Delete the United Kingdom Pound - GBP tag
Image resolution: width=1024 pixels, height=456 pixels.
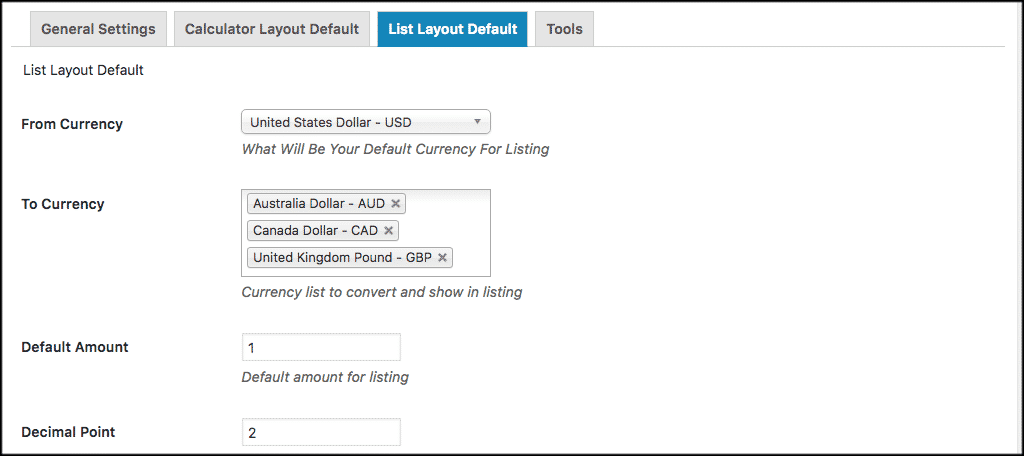point(442,258)
